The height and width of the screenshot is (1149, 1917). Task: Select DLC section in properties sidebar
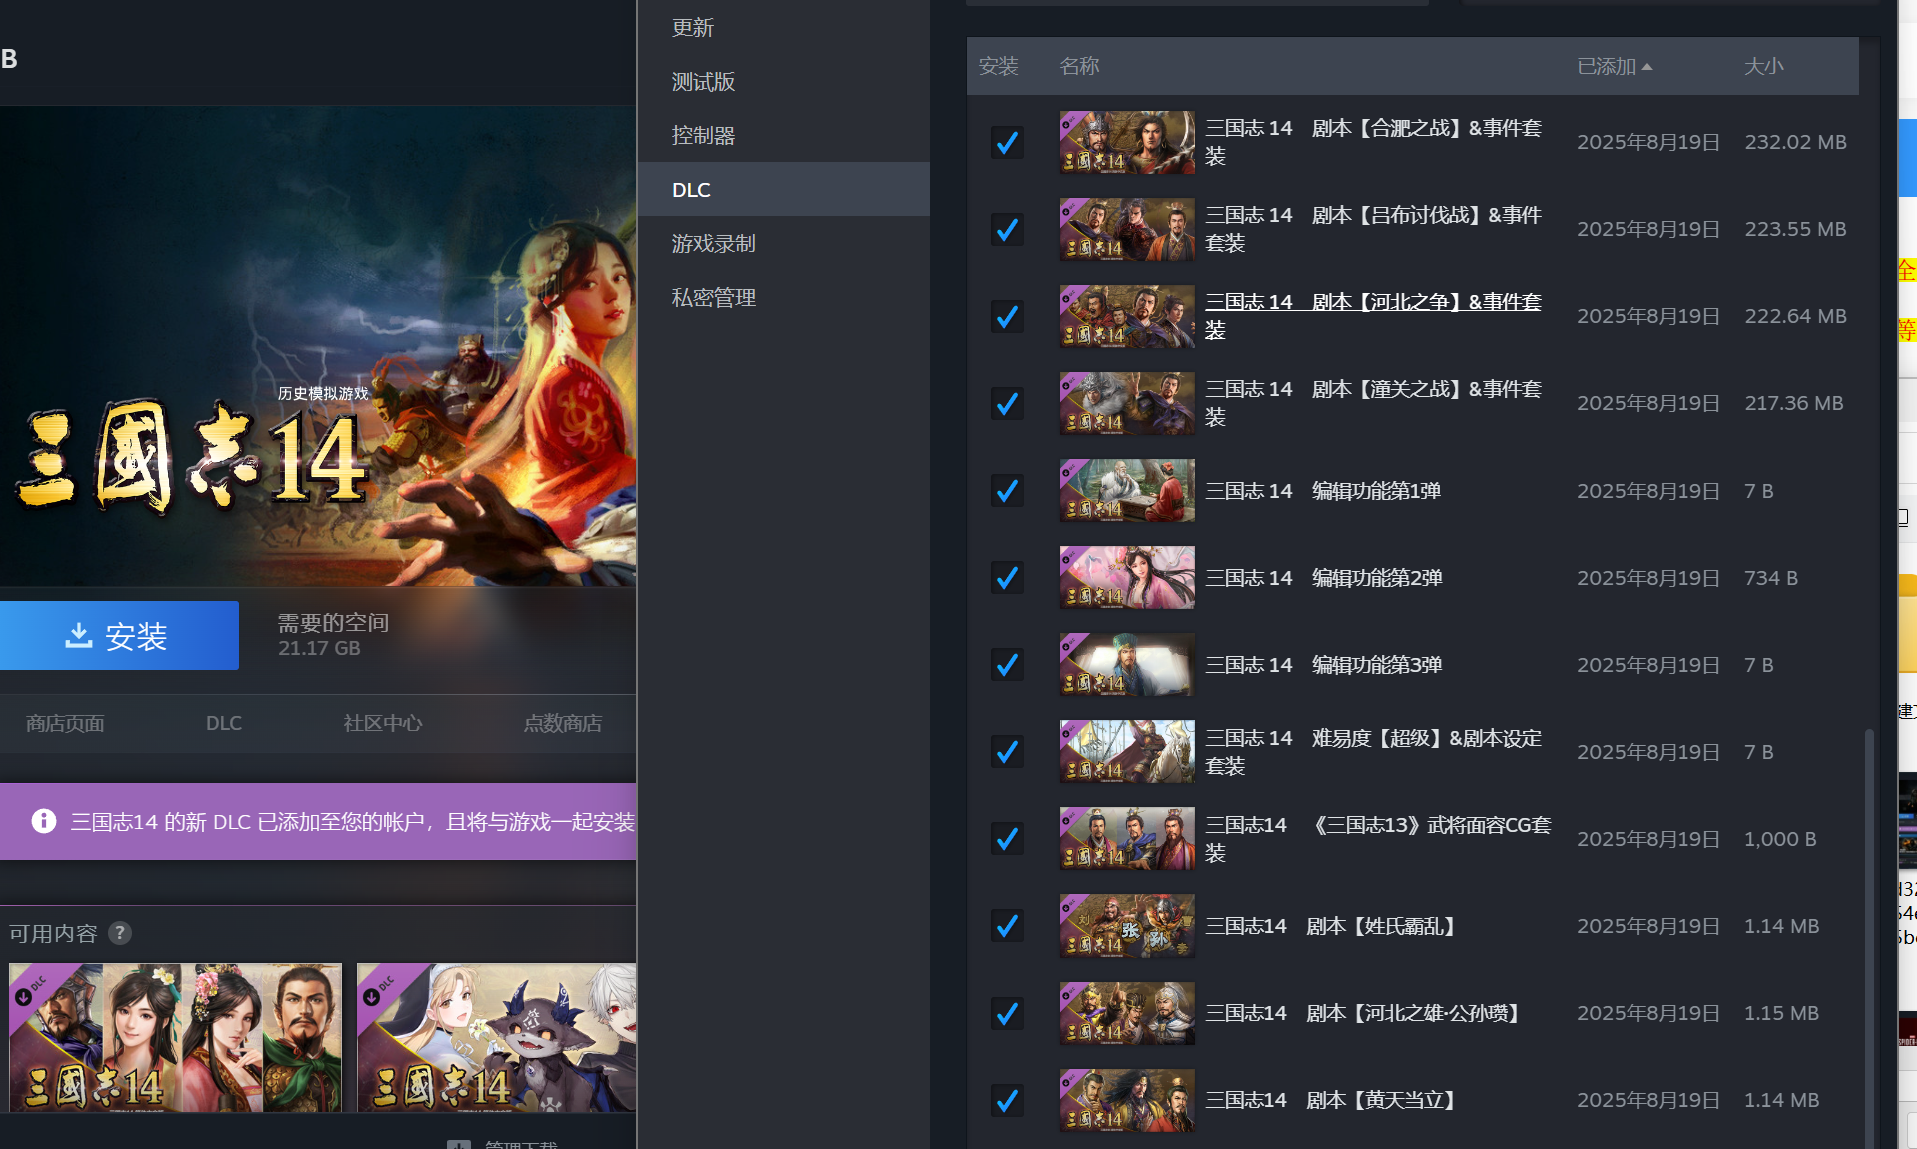pyautogui.click(x=784, y=189)
